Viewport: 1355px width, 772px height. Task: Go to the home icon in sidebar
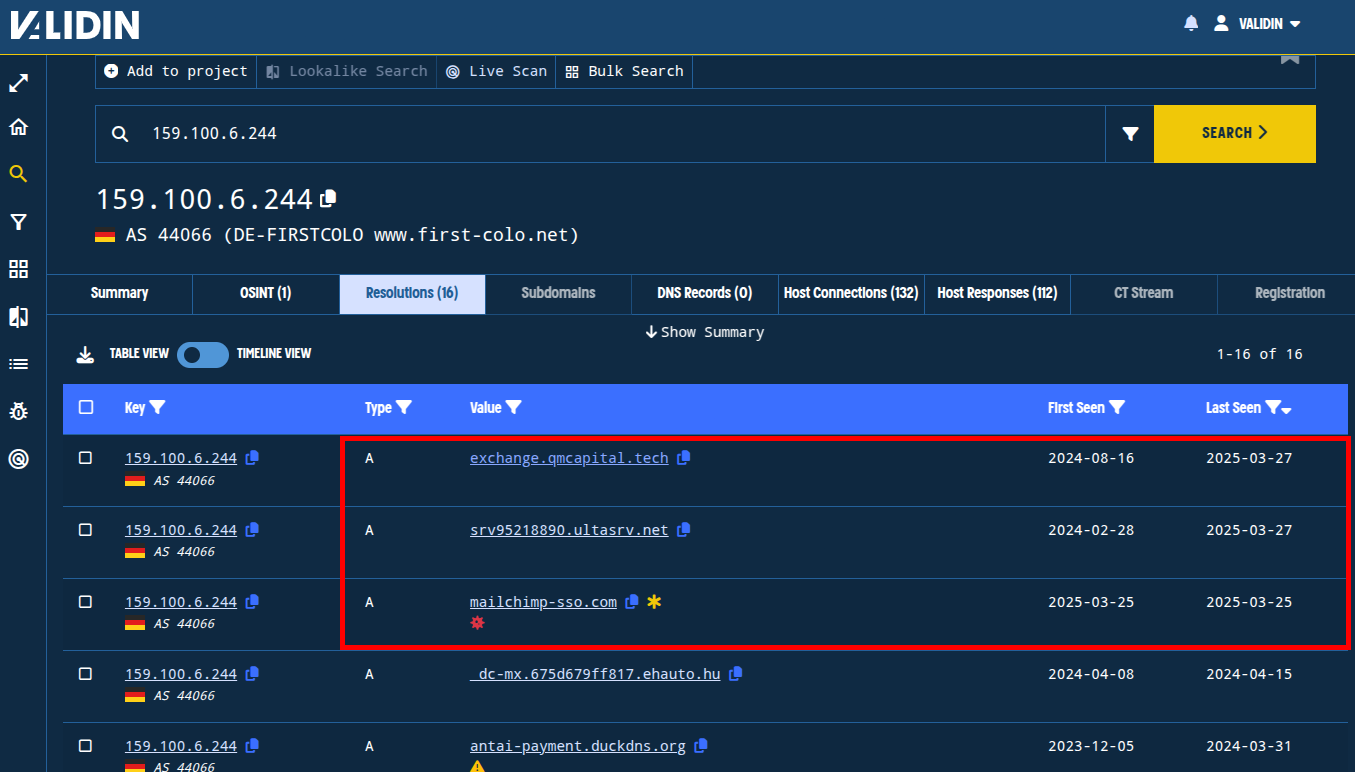(18, 127)
